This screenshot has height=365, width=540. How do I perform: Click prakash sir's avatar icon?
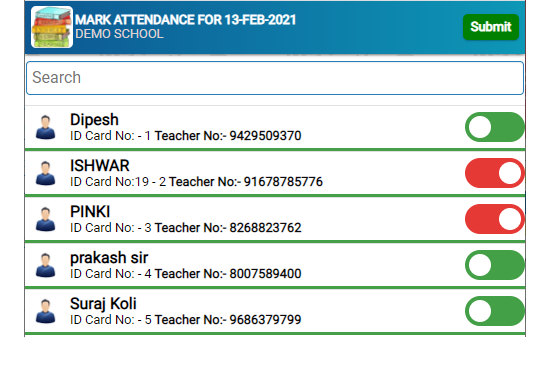pos(45,265)
